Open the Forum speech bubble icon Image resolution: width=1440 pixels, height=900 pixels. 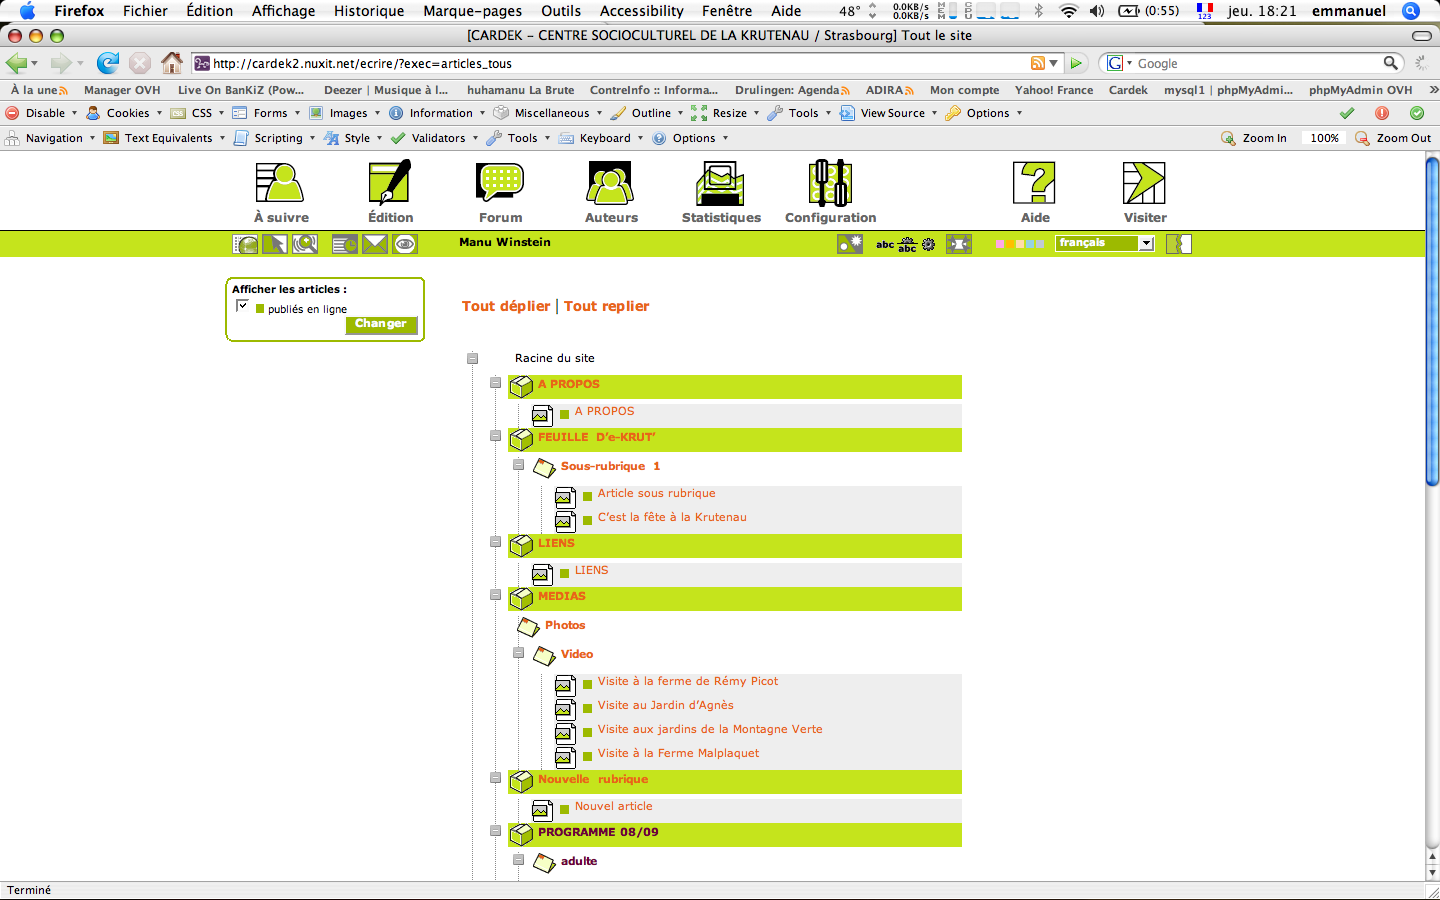pyautogui.click(x=500, y=184)
